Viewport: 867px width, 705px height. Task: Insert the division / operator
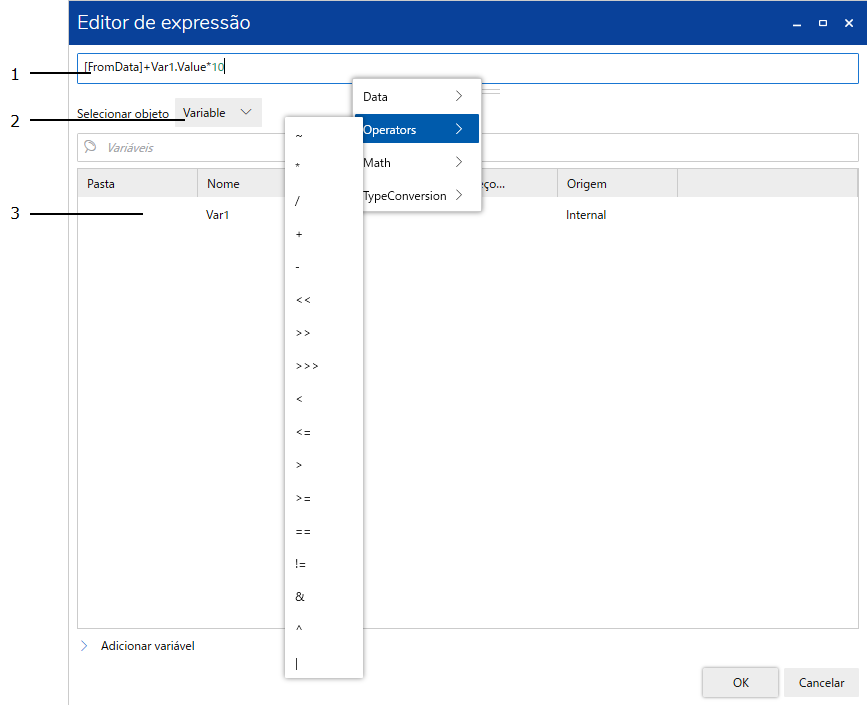point(323,201)
